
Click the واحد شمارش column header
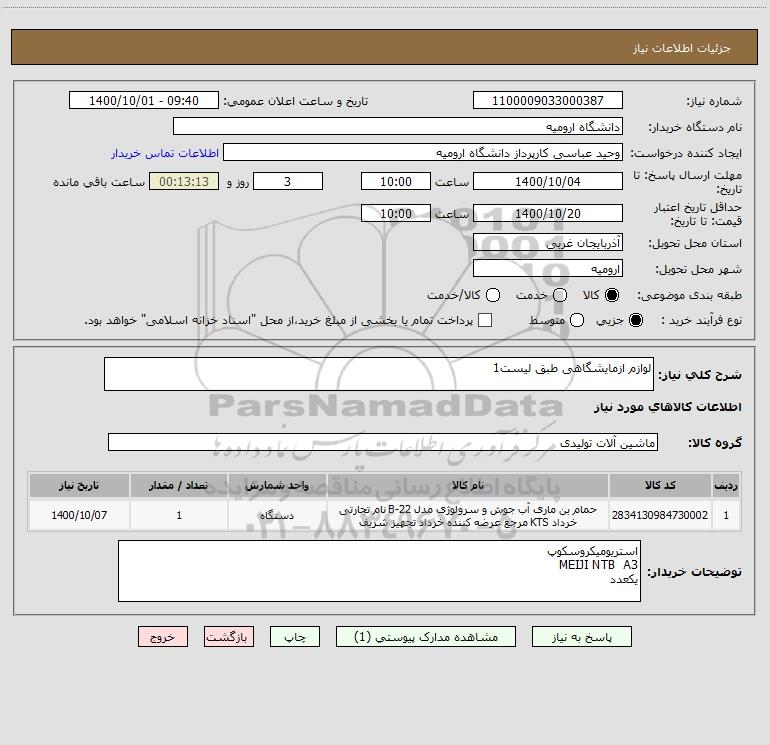click(x=277, y=485)
